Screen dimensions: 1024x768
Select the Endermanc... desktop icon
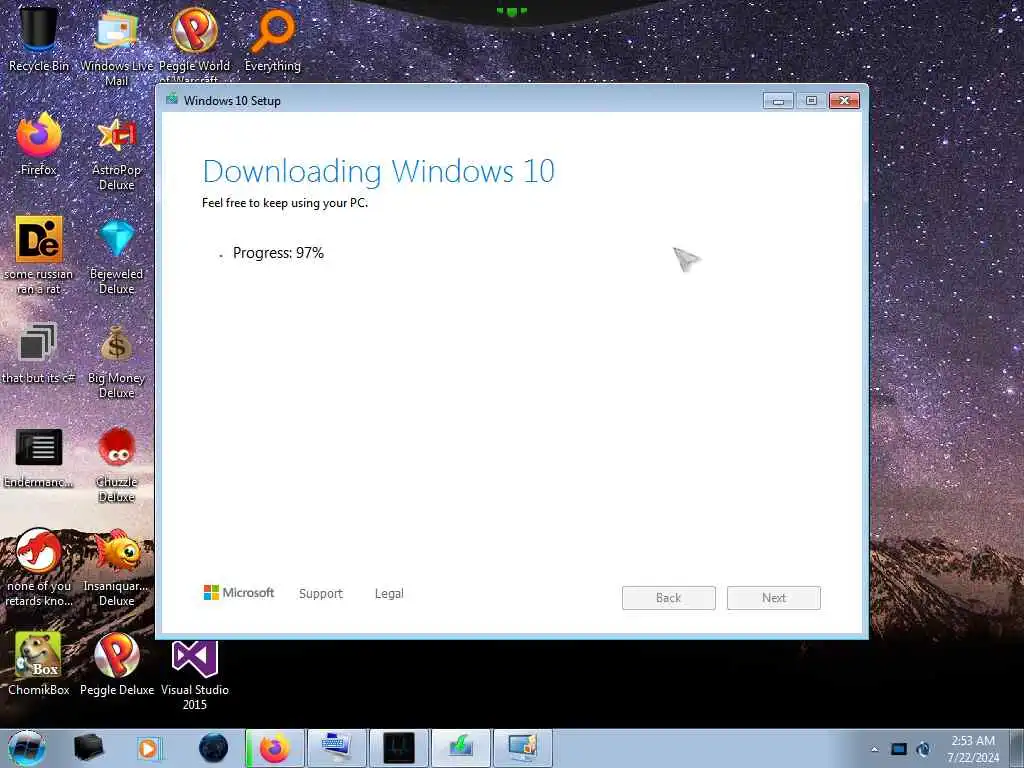click(39, 457)
